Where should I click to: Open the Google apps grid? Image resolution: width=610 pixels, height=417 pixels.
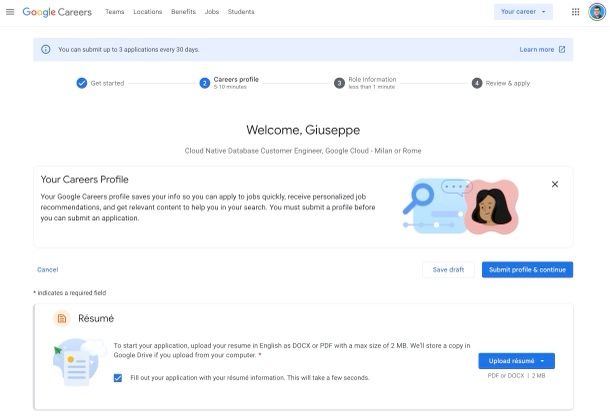coord(575,12)
